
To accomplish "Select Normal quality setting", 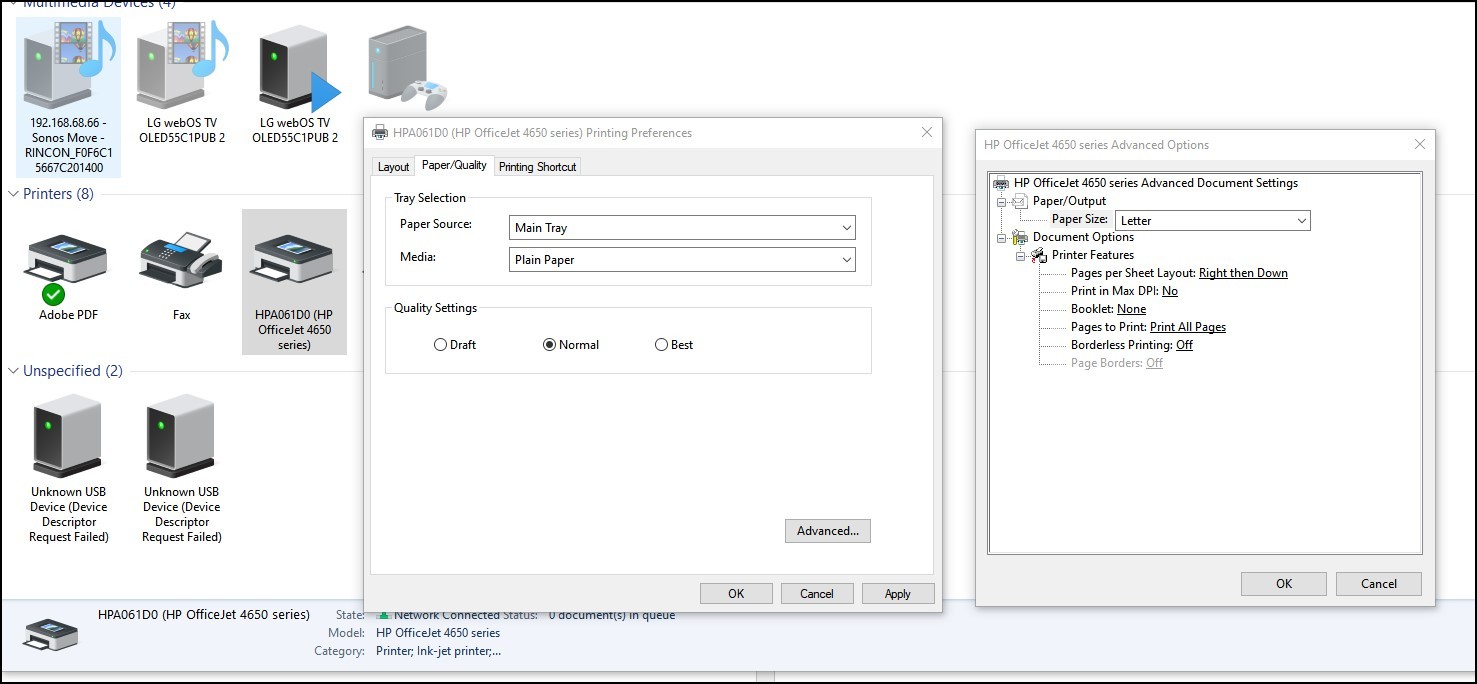I will pos(550,344).
